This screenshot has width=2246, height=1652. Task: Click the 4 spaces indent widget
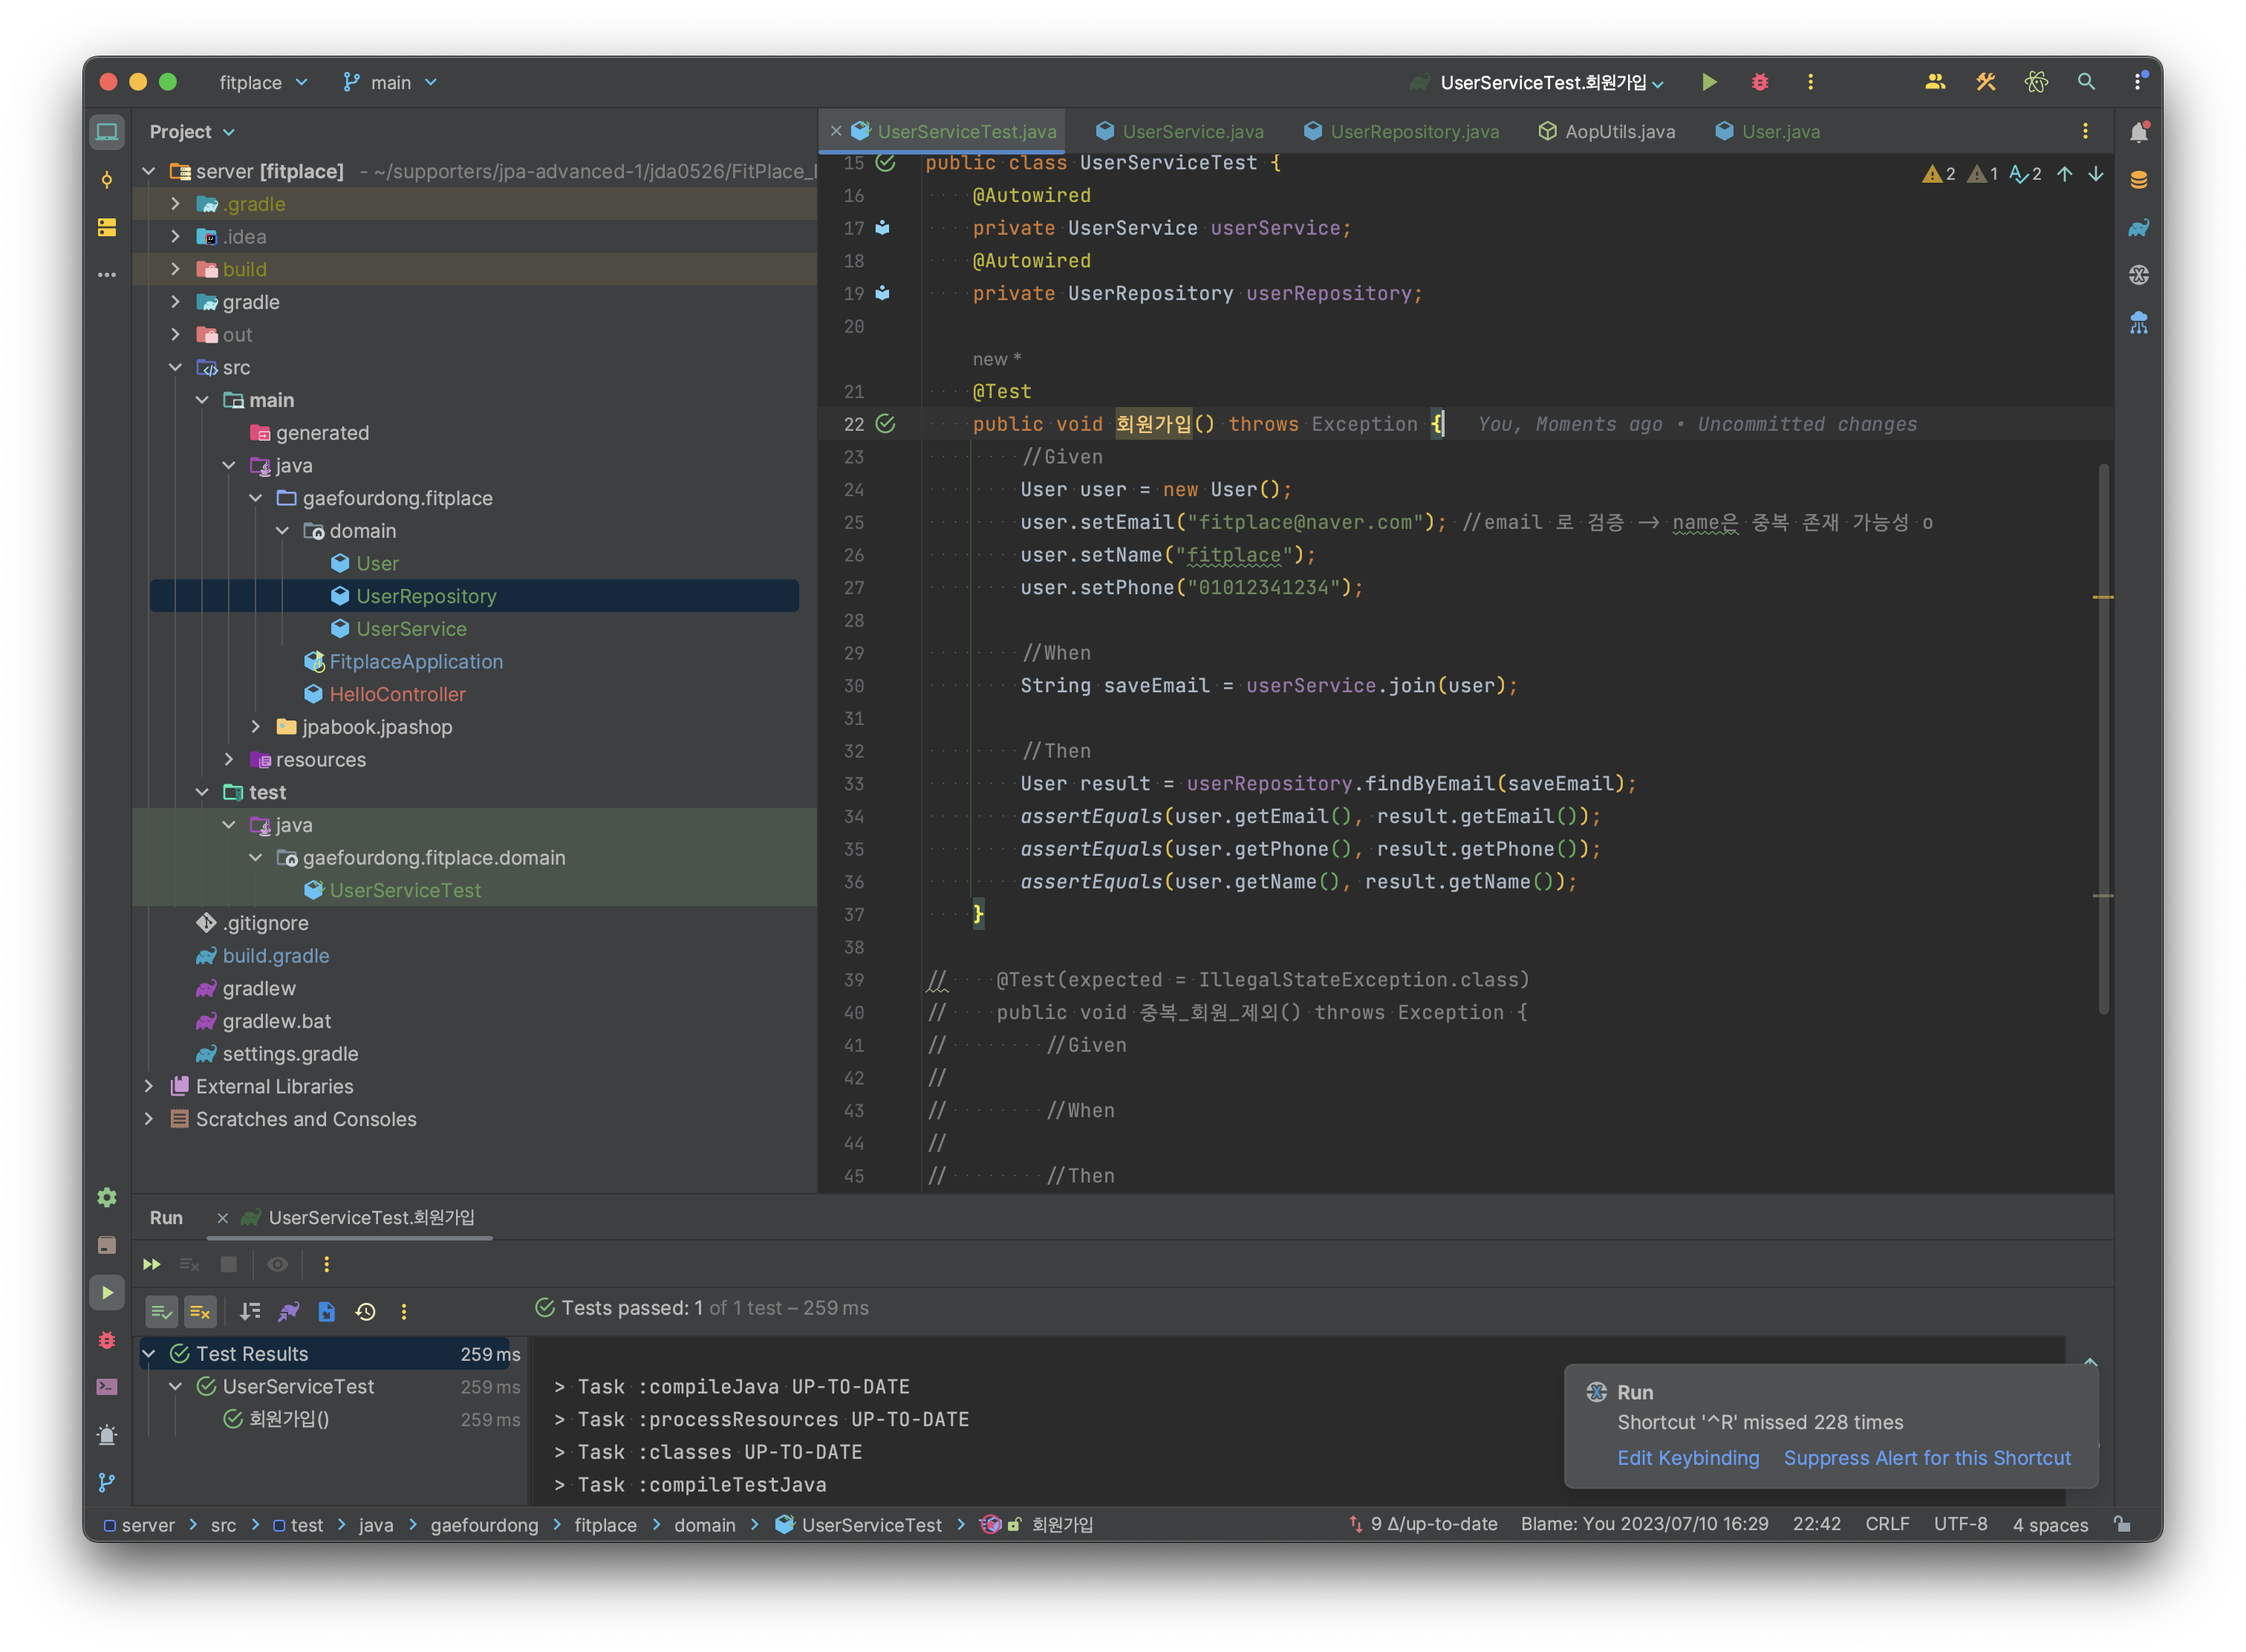2050,1524
